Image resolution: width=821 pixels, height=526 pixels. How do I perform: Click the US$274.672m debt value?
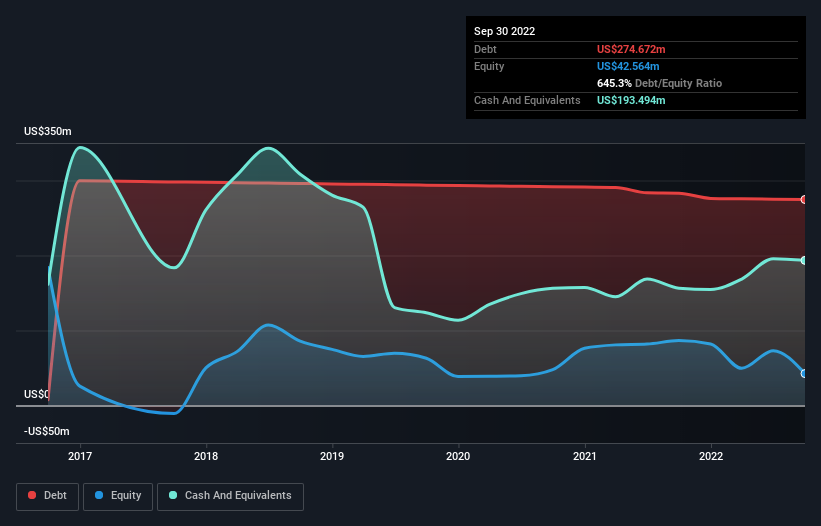click(x=631, y=49)
